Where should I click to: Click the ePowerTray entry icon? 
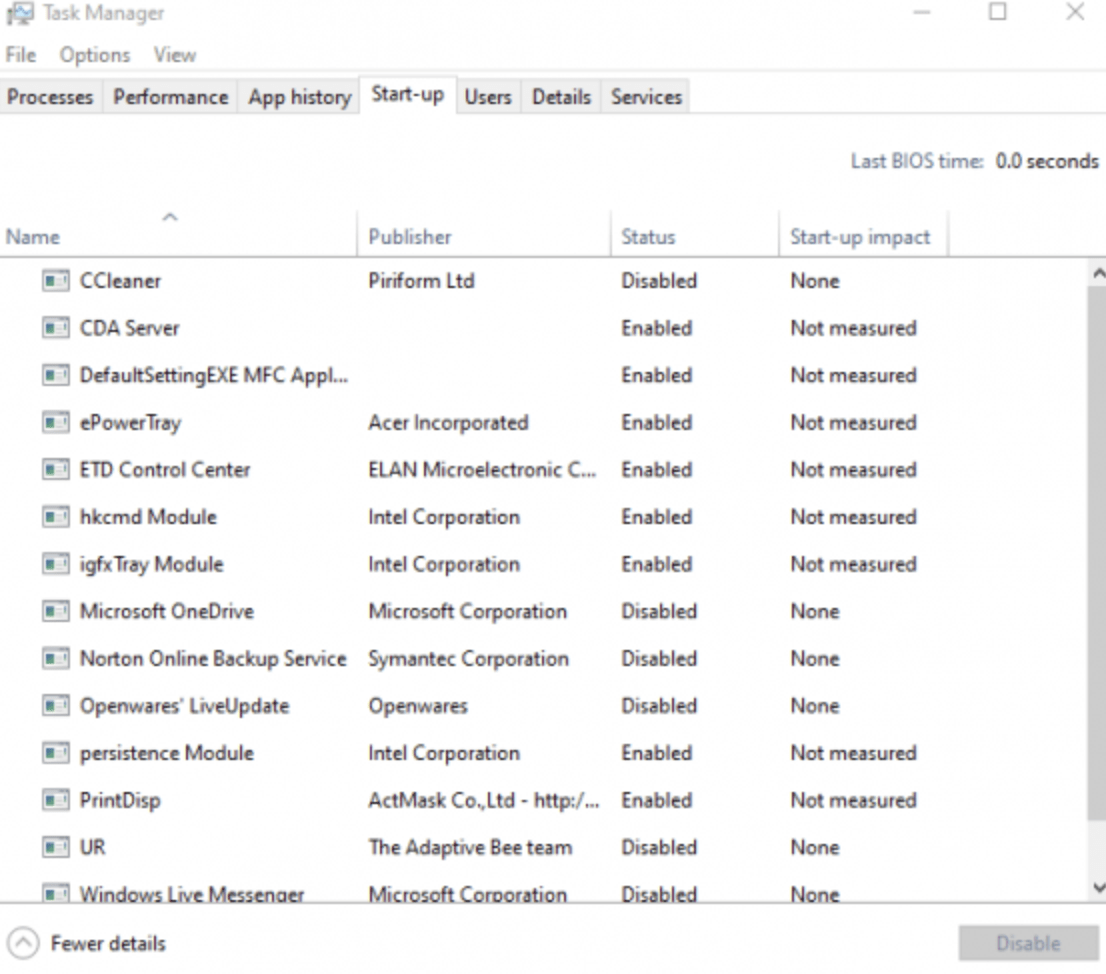pyautogui.click(x=55, y=423)
